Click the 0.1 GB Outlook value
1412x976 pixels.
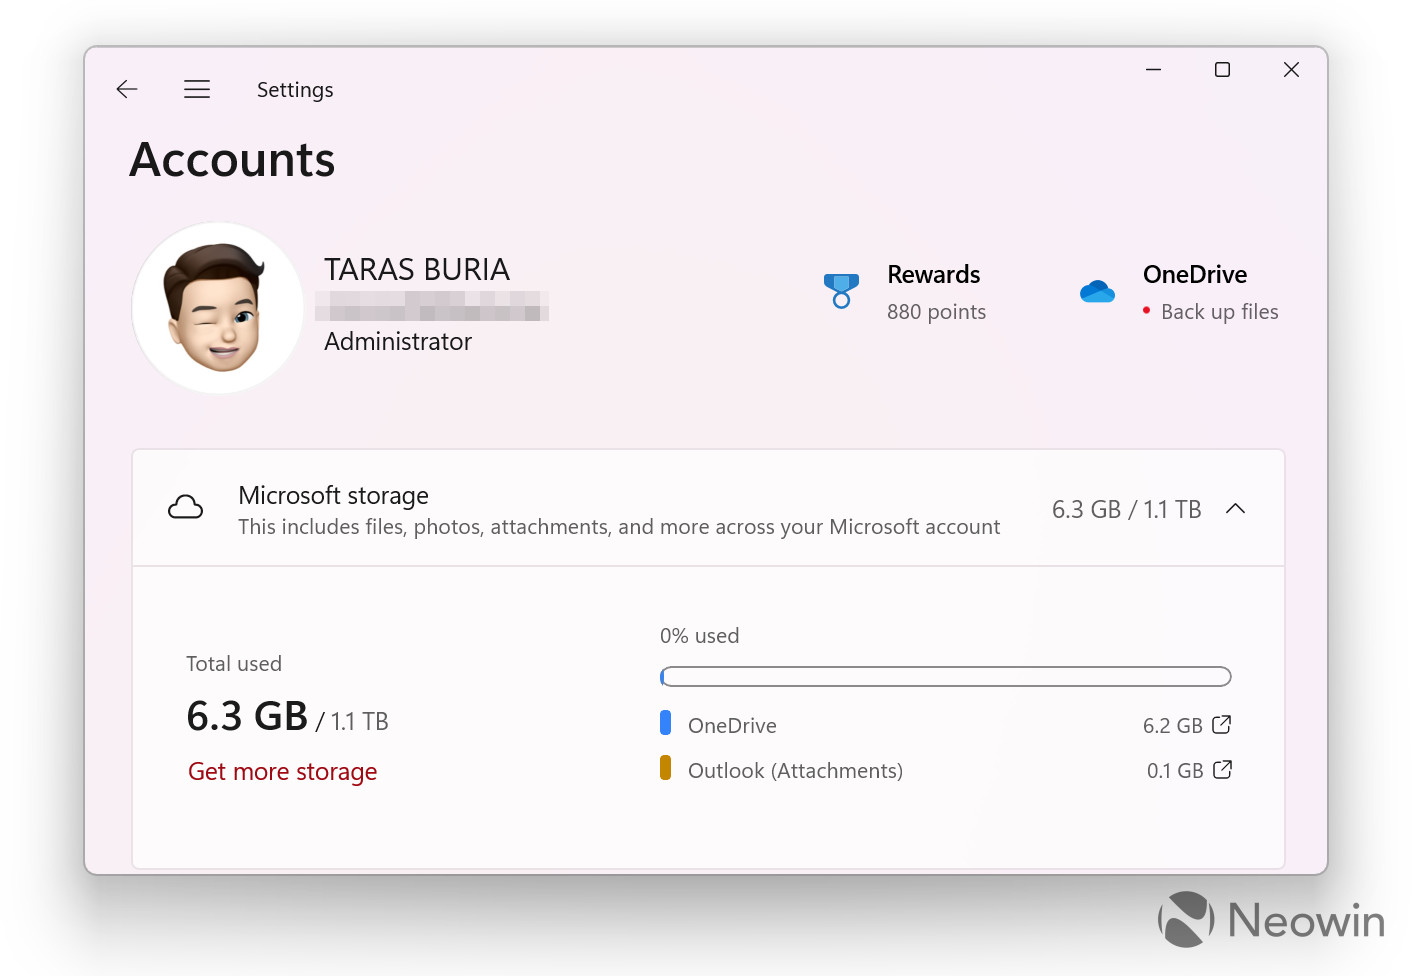click(x=1175, y=771)
